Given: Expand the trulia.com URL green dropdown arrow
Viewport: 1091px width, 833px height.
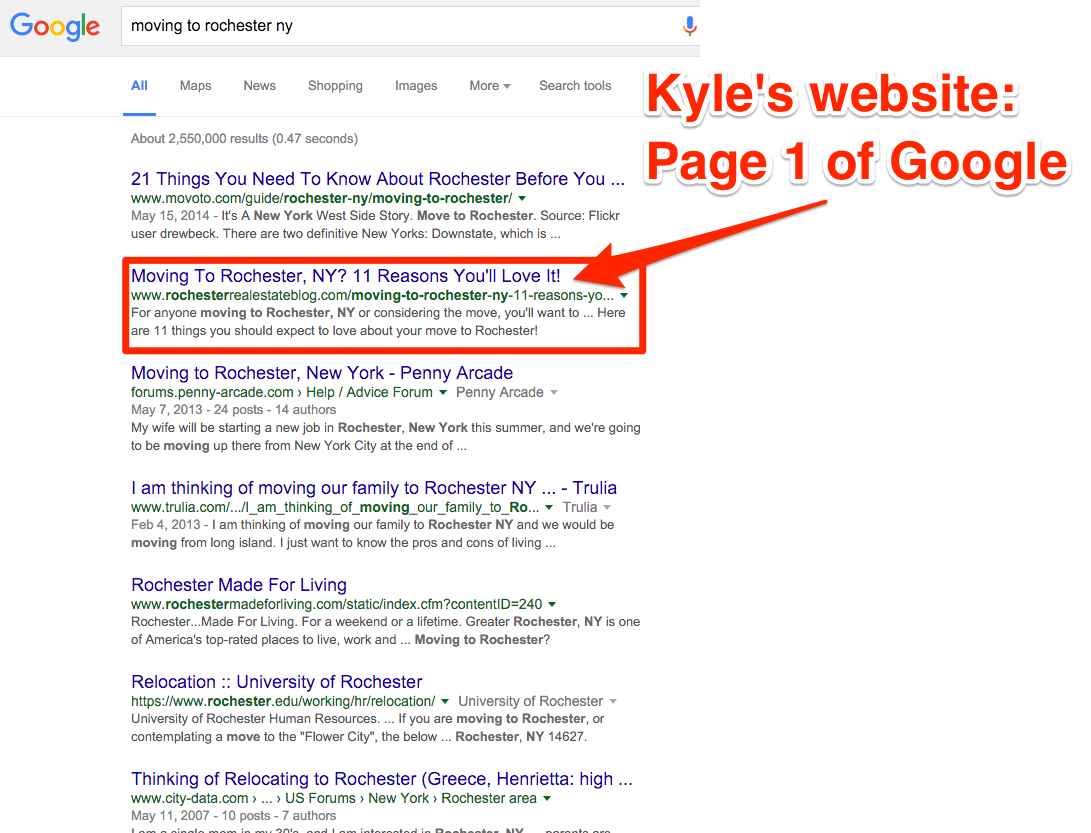Looking at the screenshot, I should (x=549, y=507).
